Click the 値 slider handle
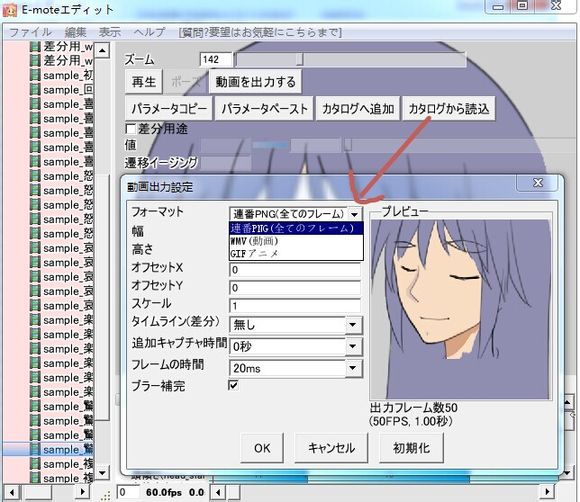 click(348, 144)
